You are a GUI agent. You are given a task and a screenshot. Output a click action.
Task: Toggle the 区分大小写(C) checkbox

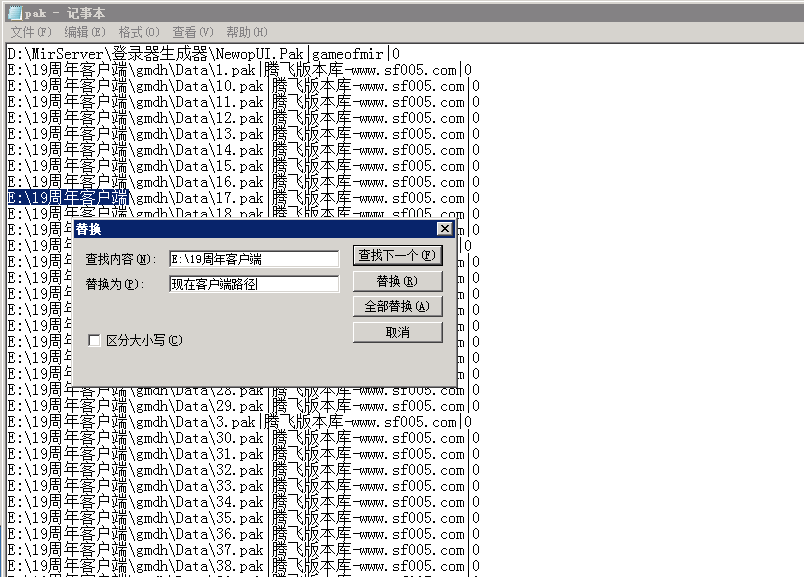click(x=94, y=341)
